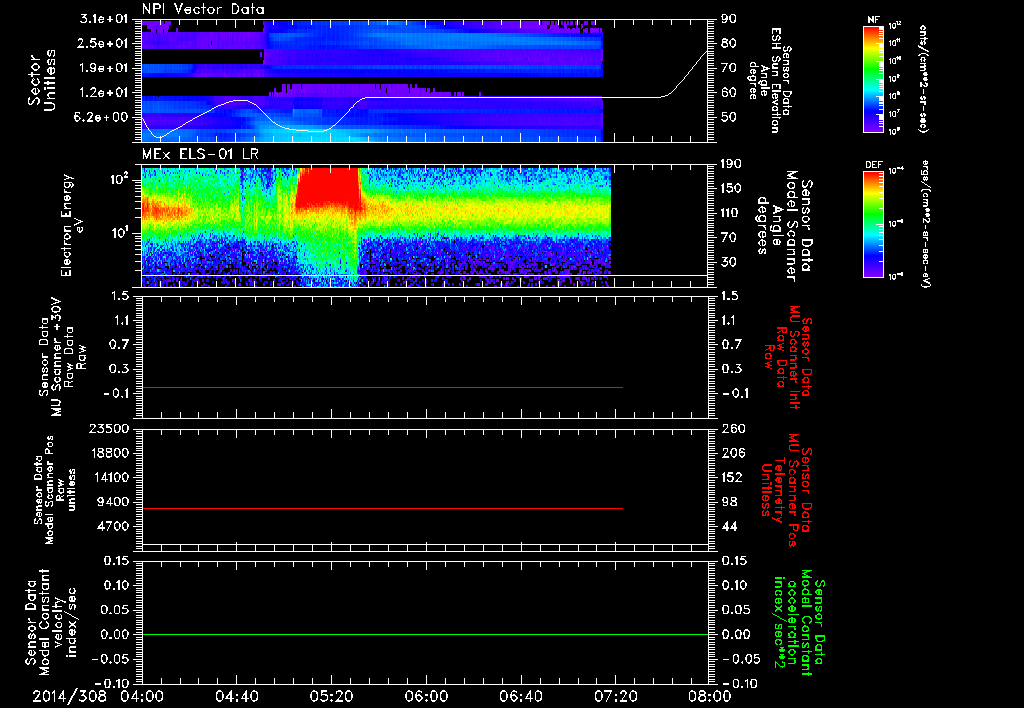Click the 04:00 time axis label
Viewport: 1024px width, 708px height.
142,696
